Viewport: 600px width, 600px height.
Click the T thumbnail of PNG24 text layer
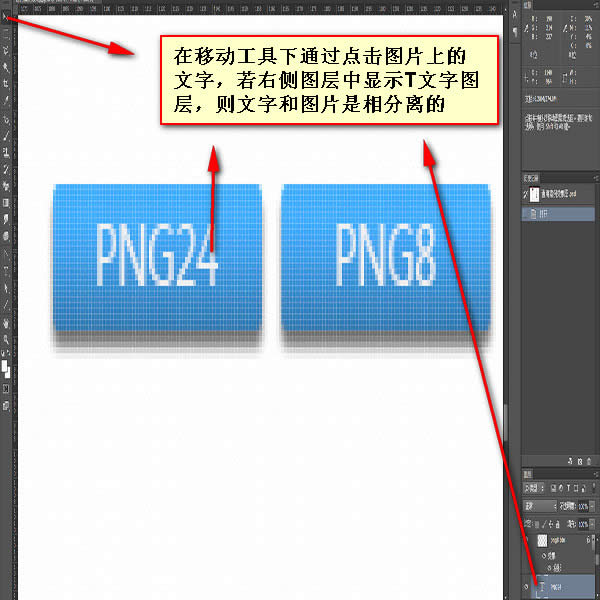(542, 588)
